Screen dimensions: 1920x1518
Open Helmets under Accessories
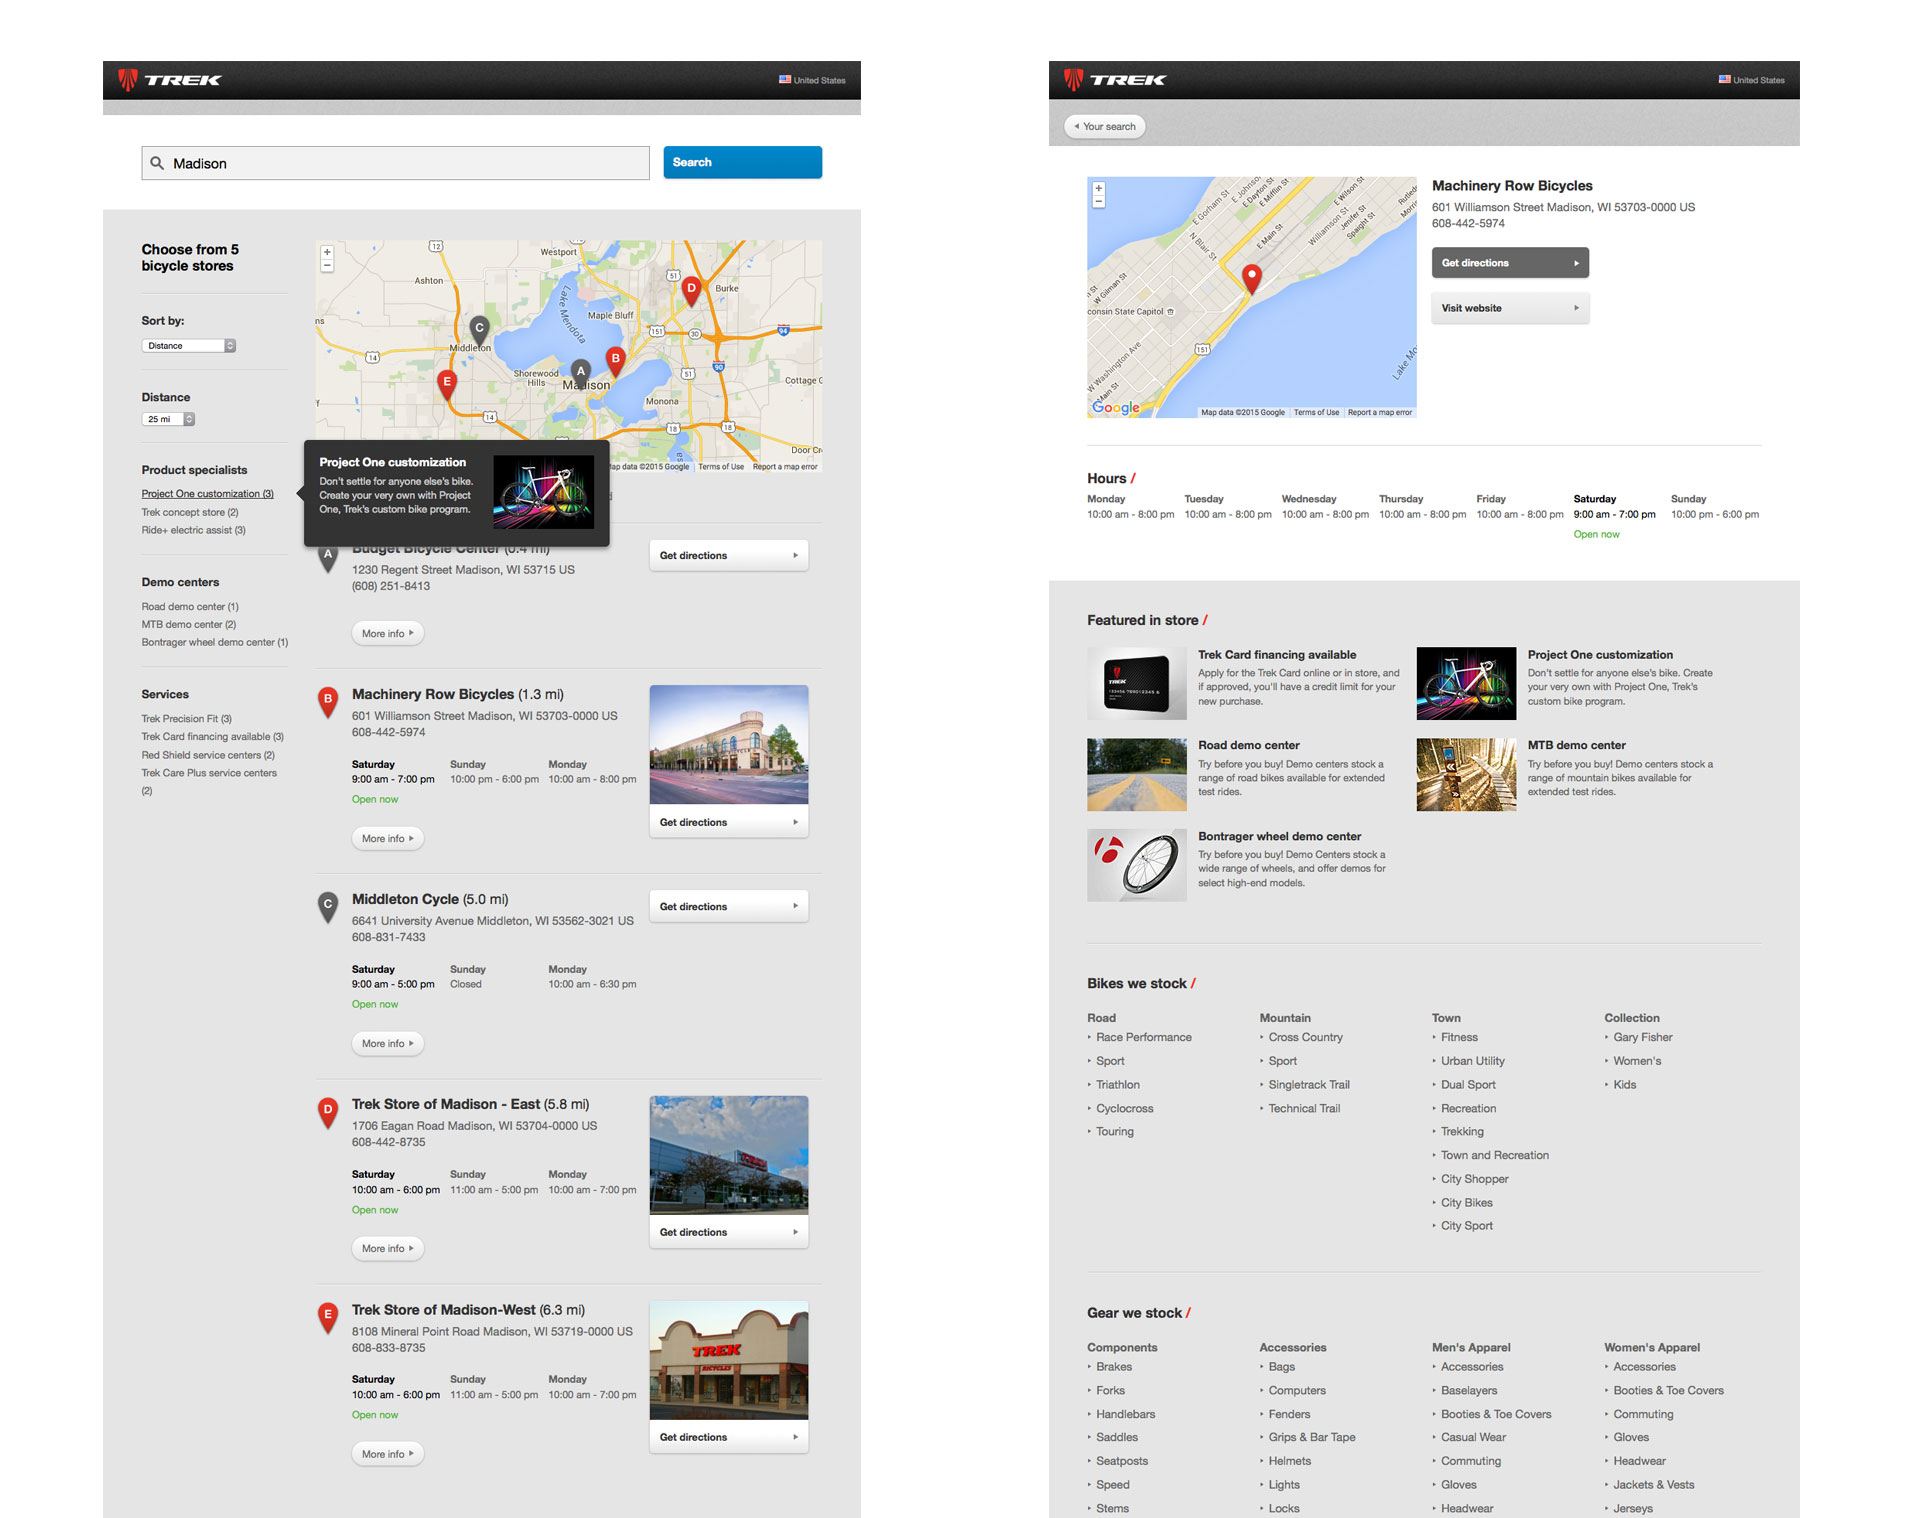[x=1290, y=1461]
